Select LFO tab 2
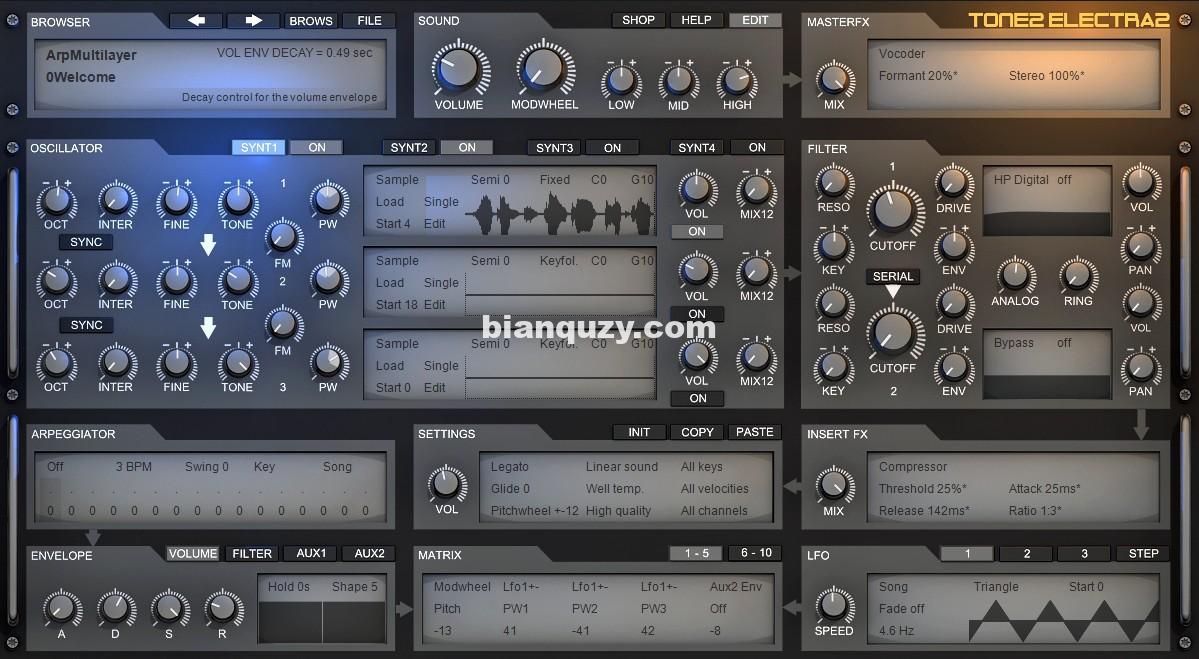 tap(1026, 553)
